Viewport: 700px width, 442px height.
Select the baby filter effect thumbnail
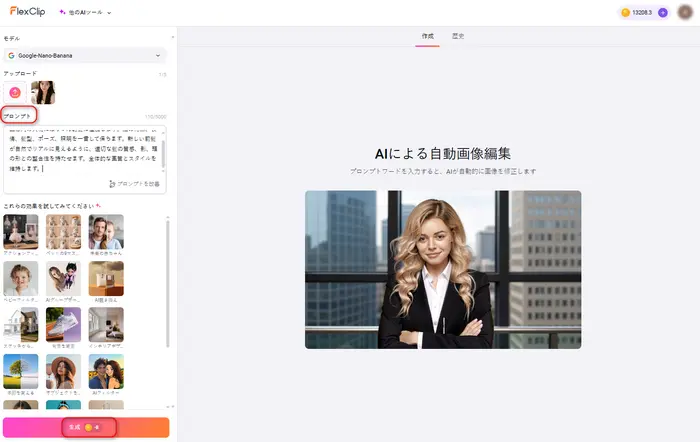[21, 279]
